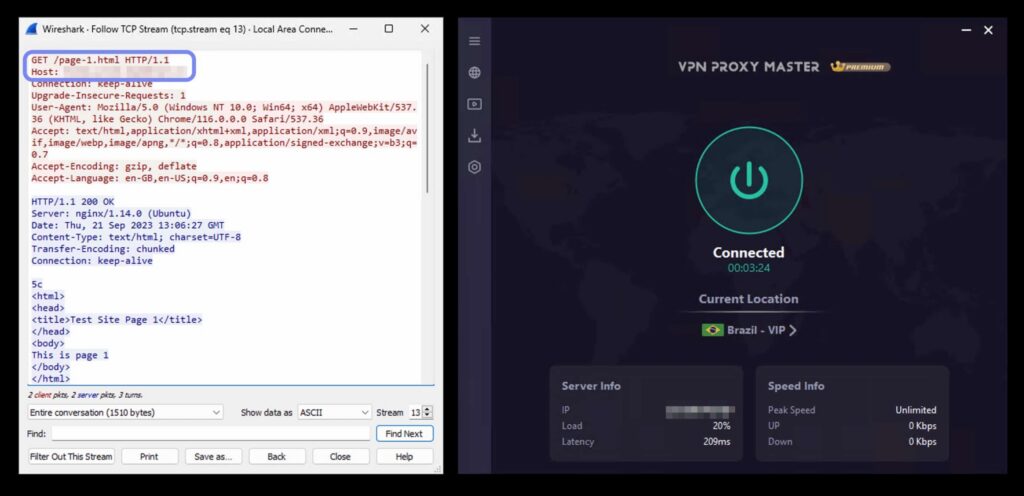Open the Entire conversation dropdown

tap(125, 412)
